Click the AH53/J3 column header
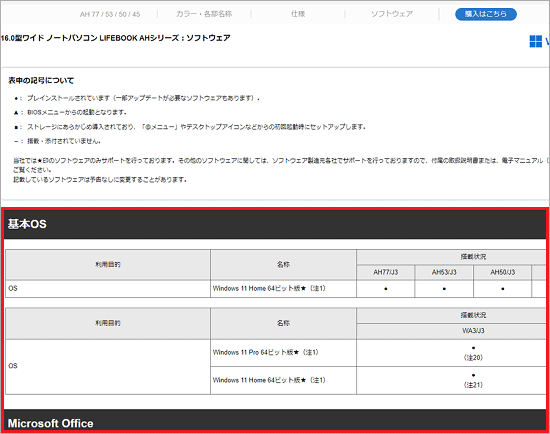Viewport: 550px width, 434px height. (444, 272)
